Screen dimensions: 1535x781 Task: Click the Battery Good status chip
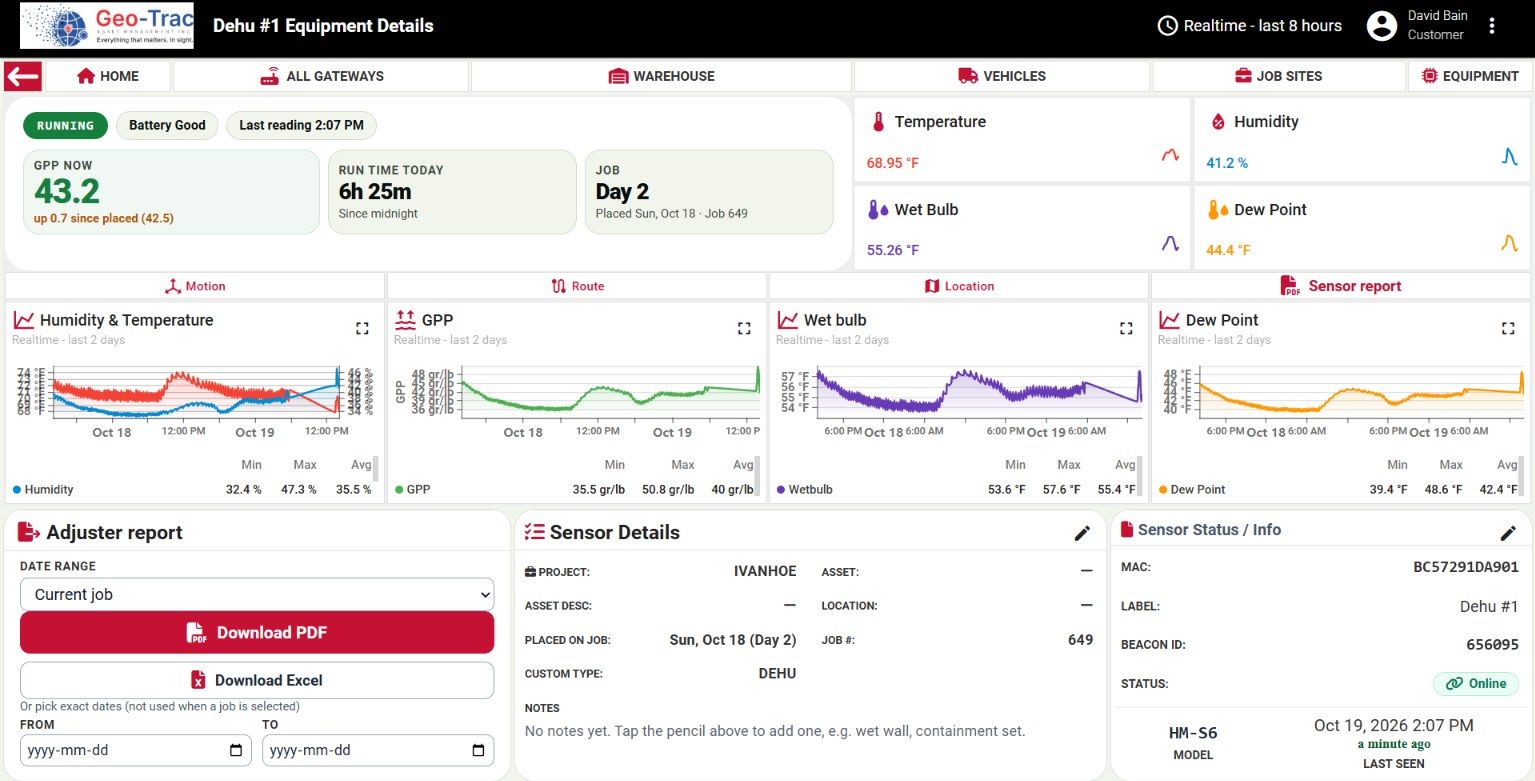click(x=167, y=125)
